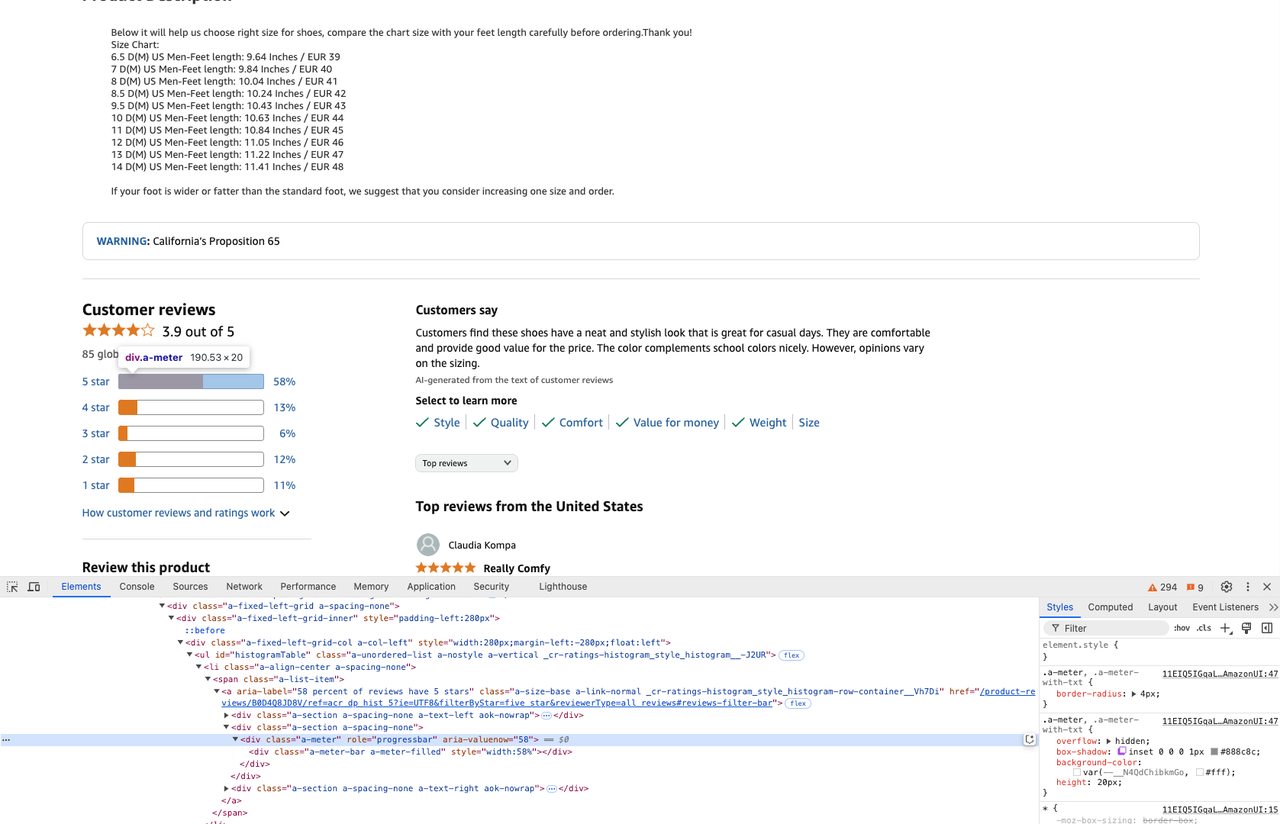Open DevTools three-dot customize menu
Screen dimensions: 1280x824
tap(1247, 587)
